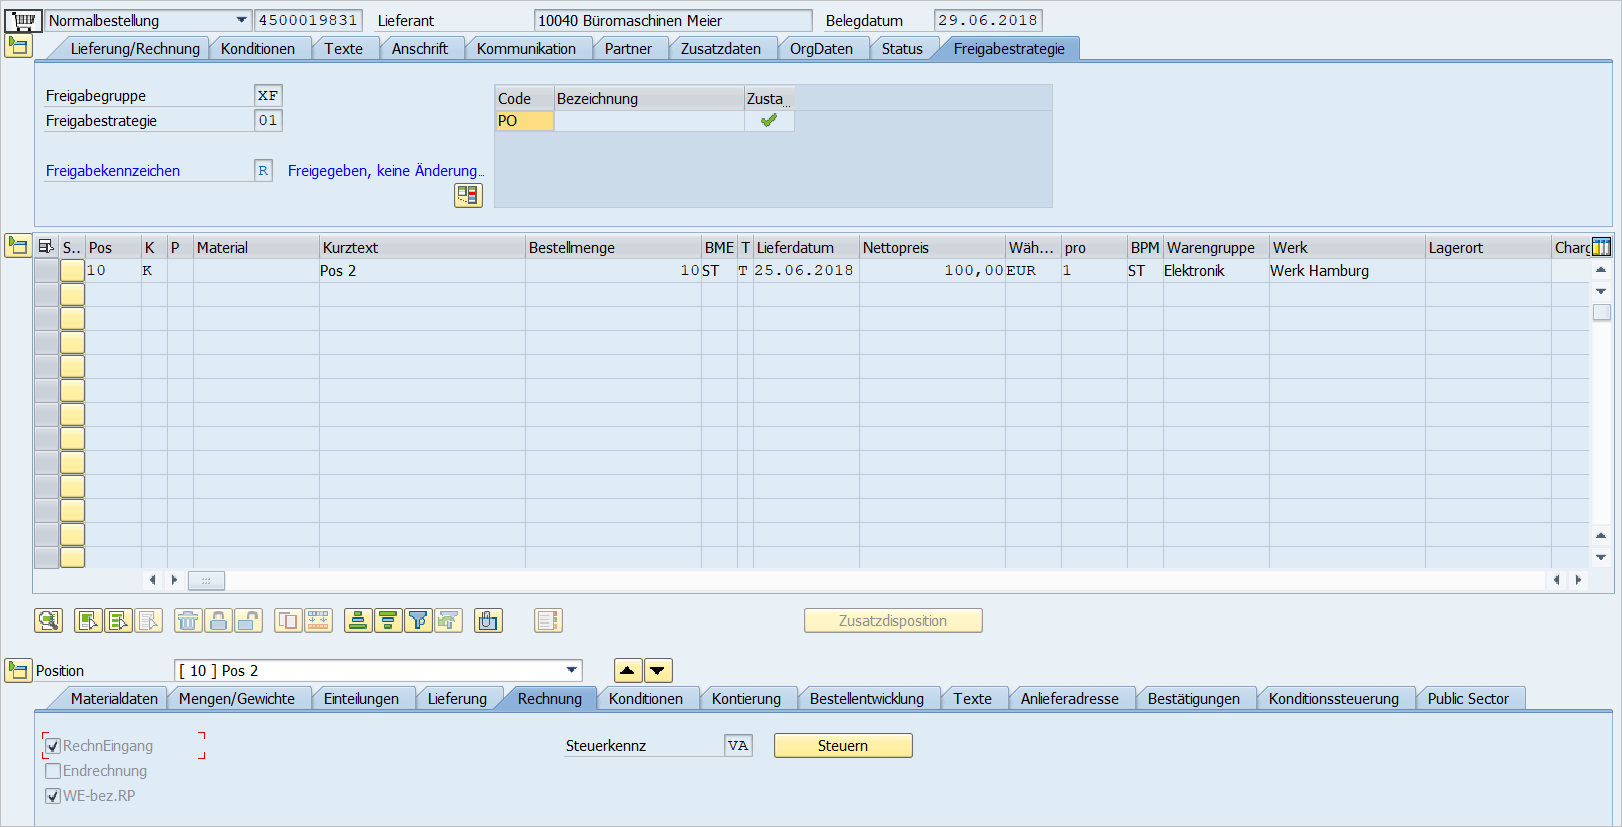Viewport: 1622px width, 827px height.
Task: Click the Freigabekennzeichen link label
Action: coord(113,171)
